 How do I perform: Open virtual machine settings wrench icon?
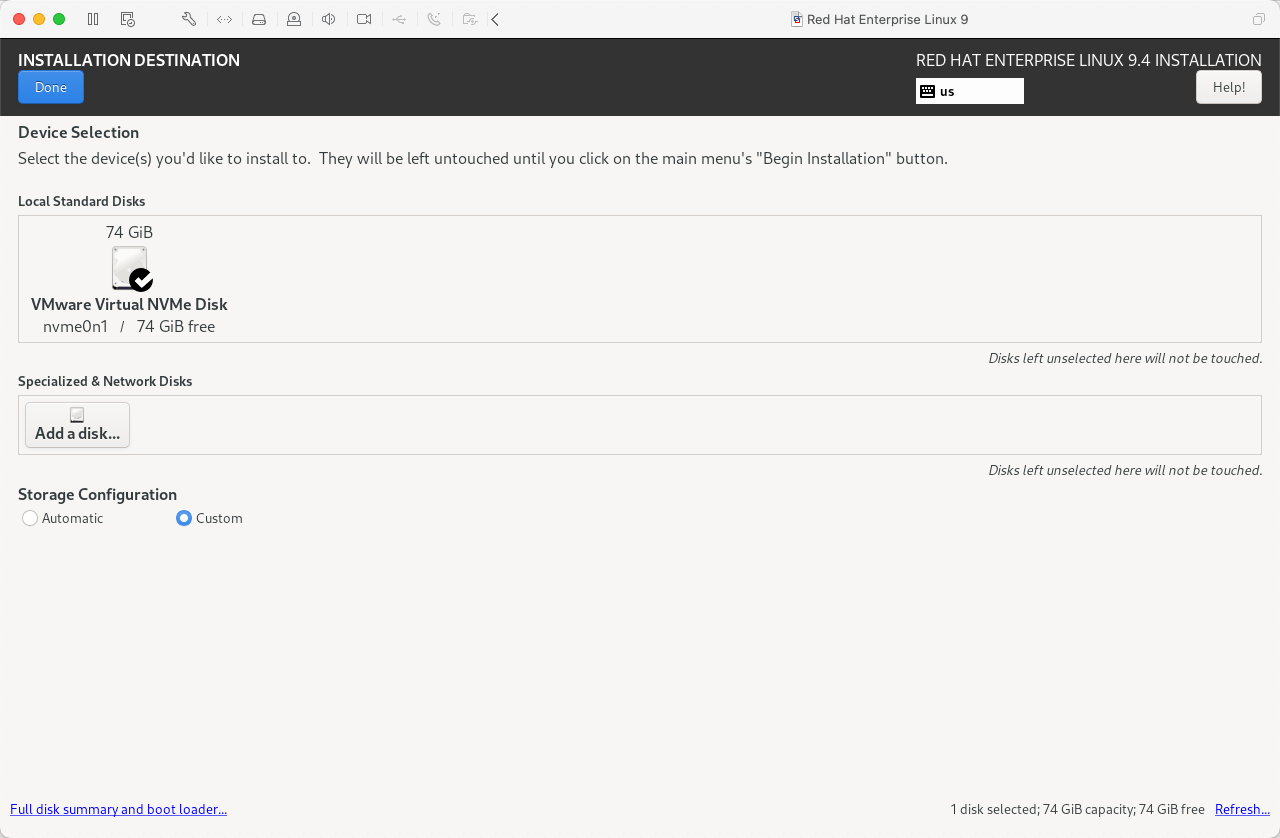tap(189, 19)
